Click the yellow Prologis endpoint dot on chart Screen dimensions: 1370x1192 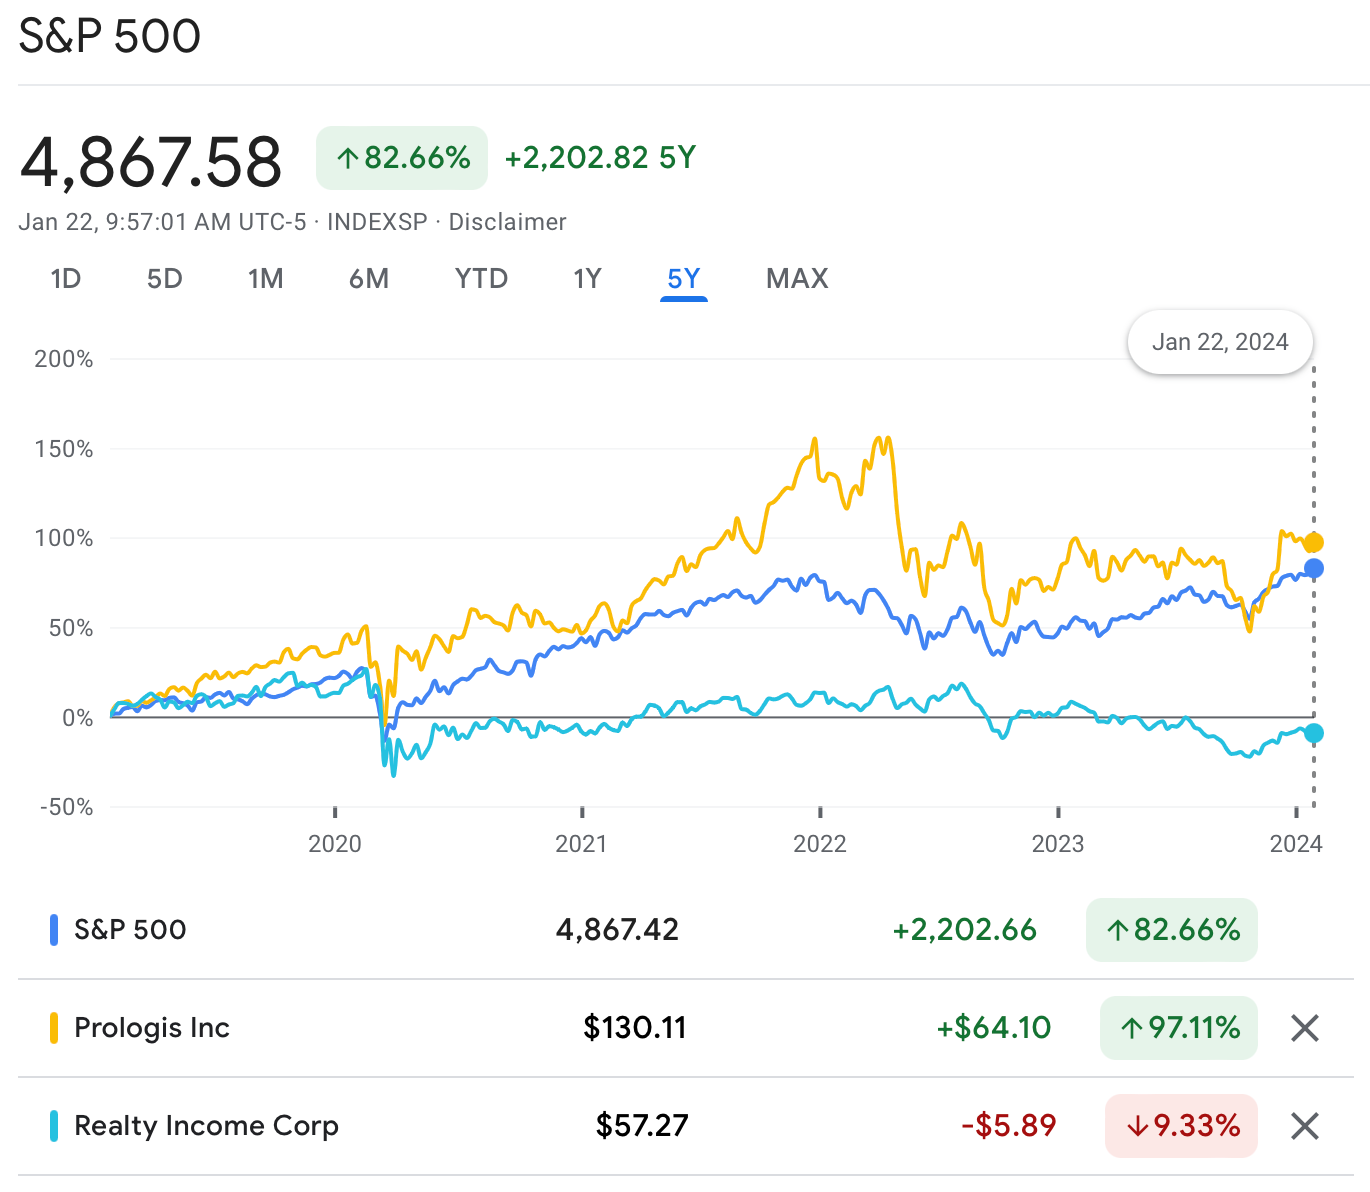1314,542
